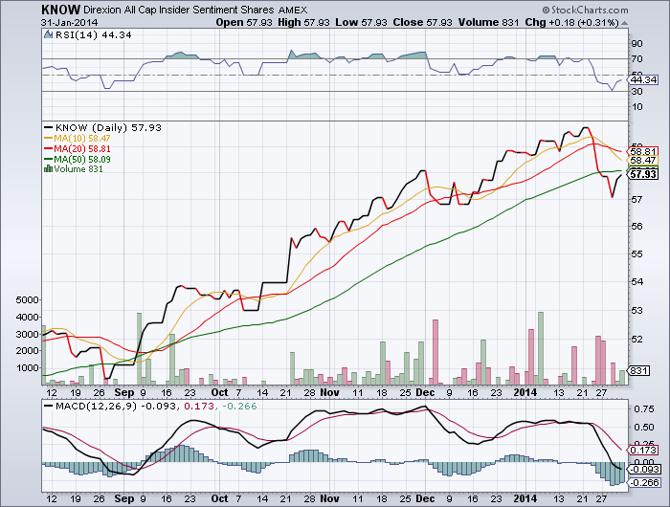Click the Close 57.93 value
Image resolution: width=670 pixels, height=507 pixels.
point(422,22)
